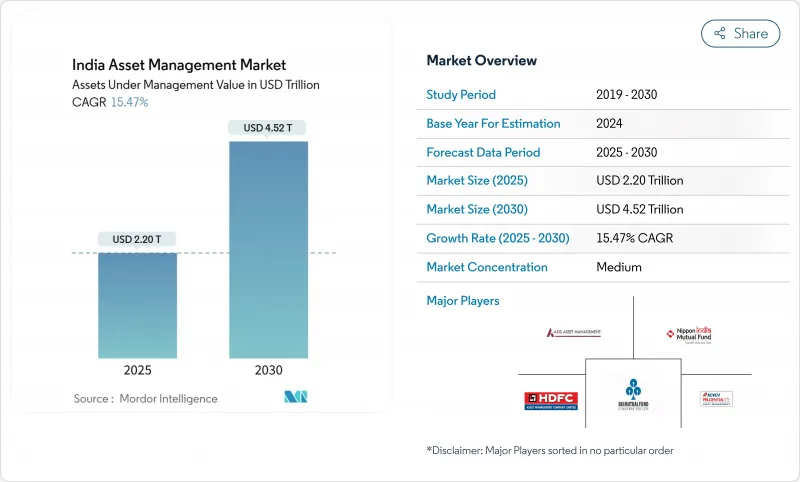Click the Share button
800x482 pixels.
click(740, 33)
